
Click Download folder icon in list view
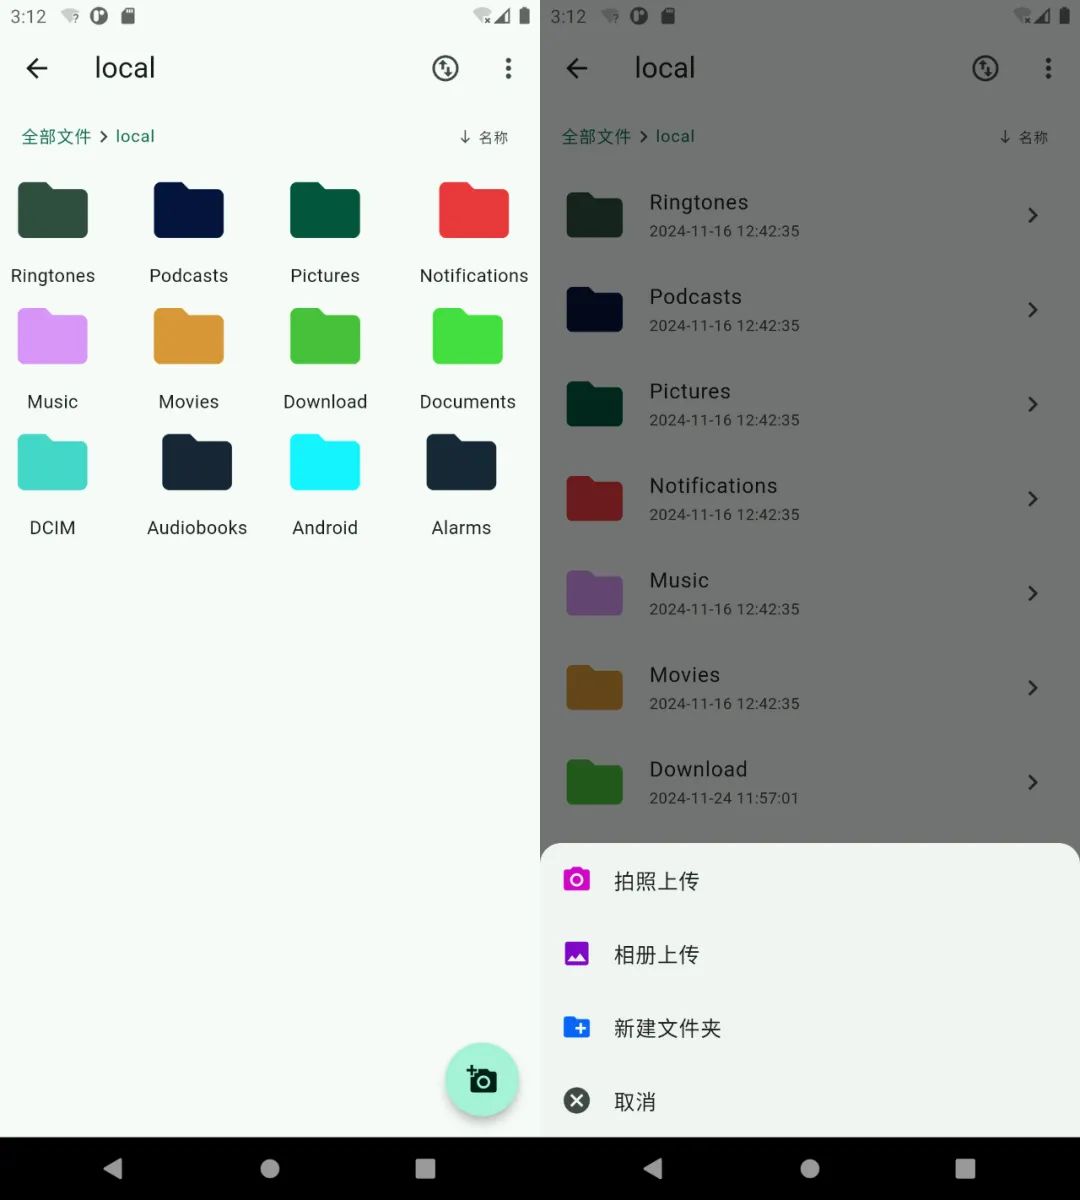click(x=595, y=782)
